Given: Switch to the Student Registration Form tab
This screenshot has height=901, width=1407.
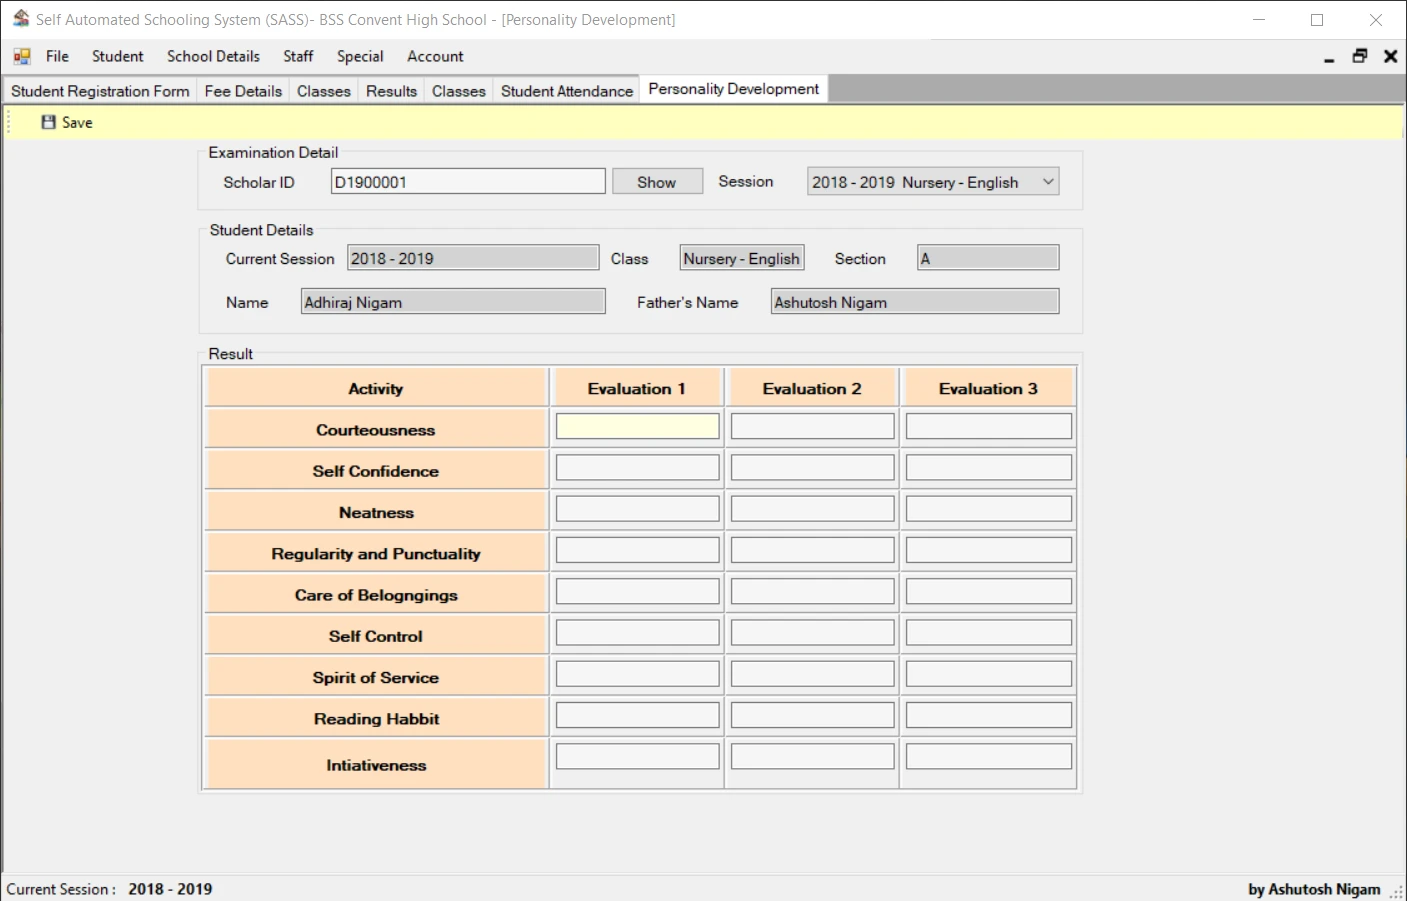Looking at the screenshot, I should coord(99,90).
